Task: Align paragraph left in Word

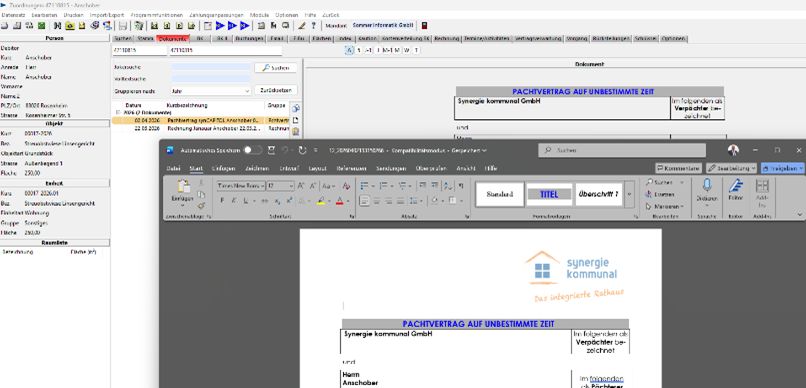Action: click(x=364, y=201)
